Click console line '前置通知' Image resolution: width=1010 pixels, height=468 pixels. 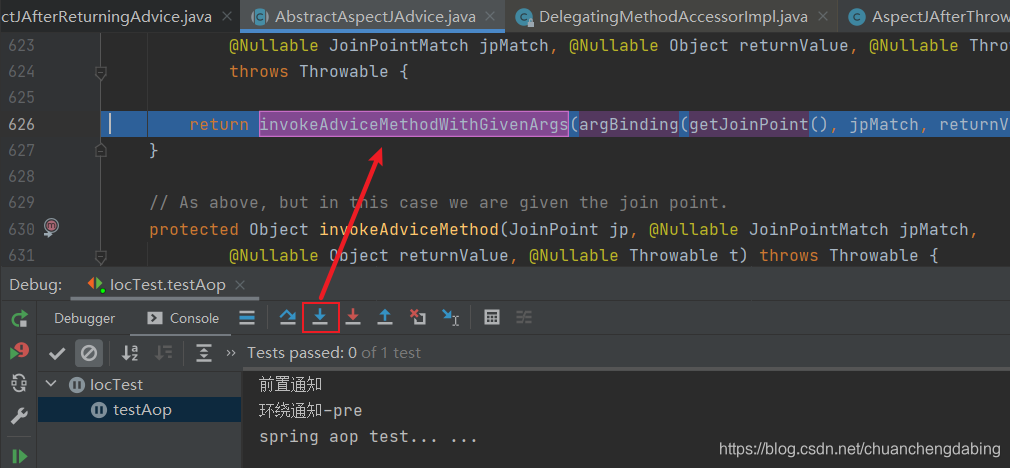pyautogui.click(x=291, y=385)
